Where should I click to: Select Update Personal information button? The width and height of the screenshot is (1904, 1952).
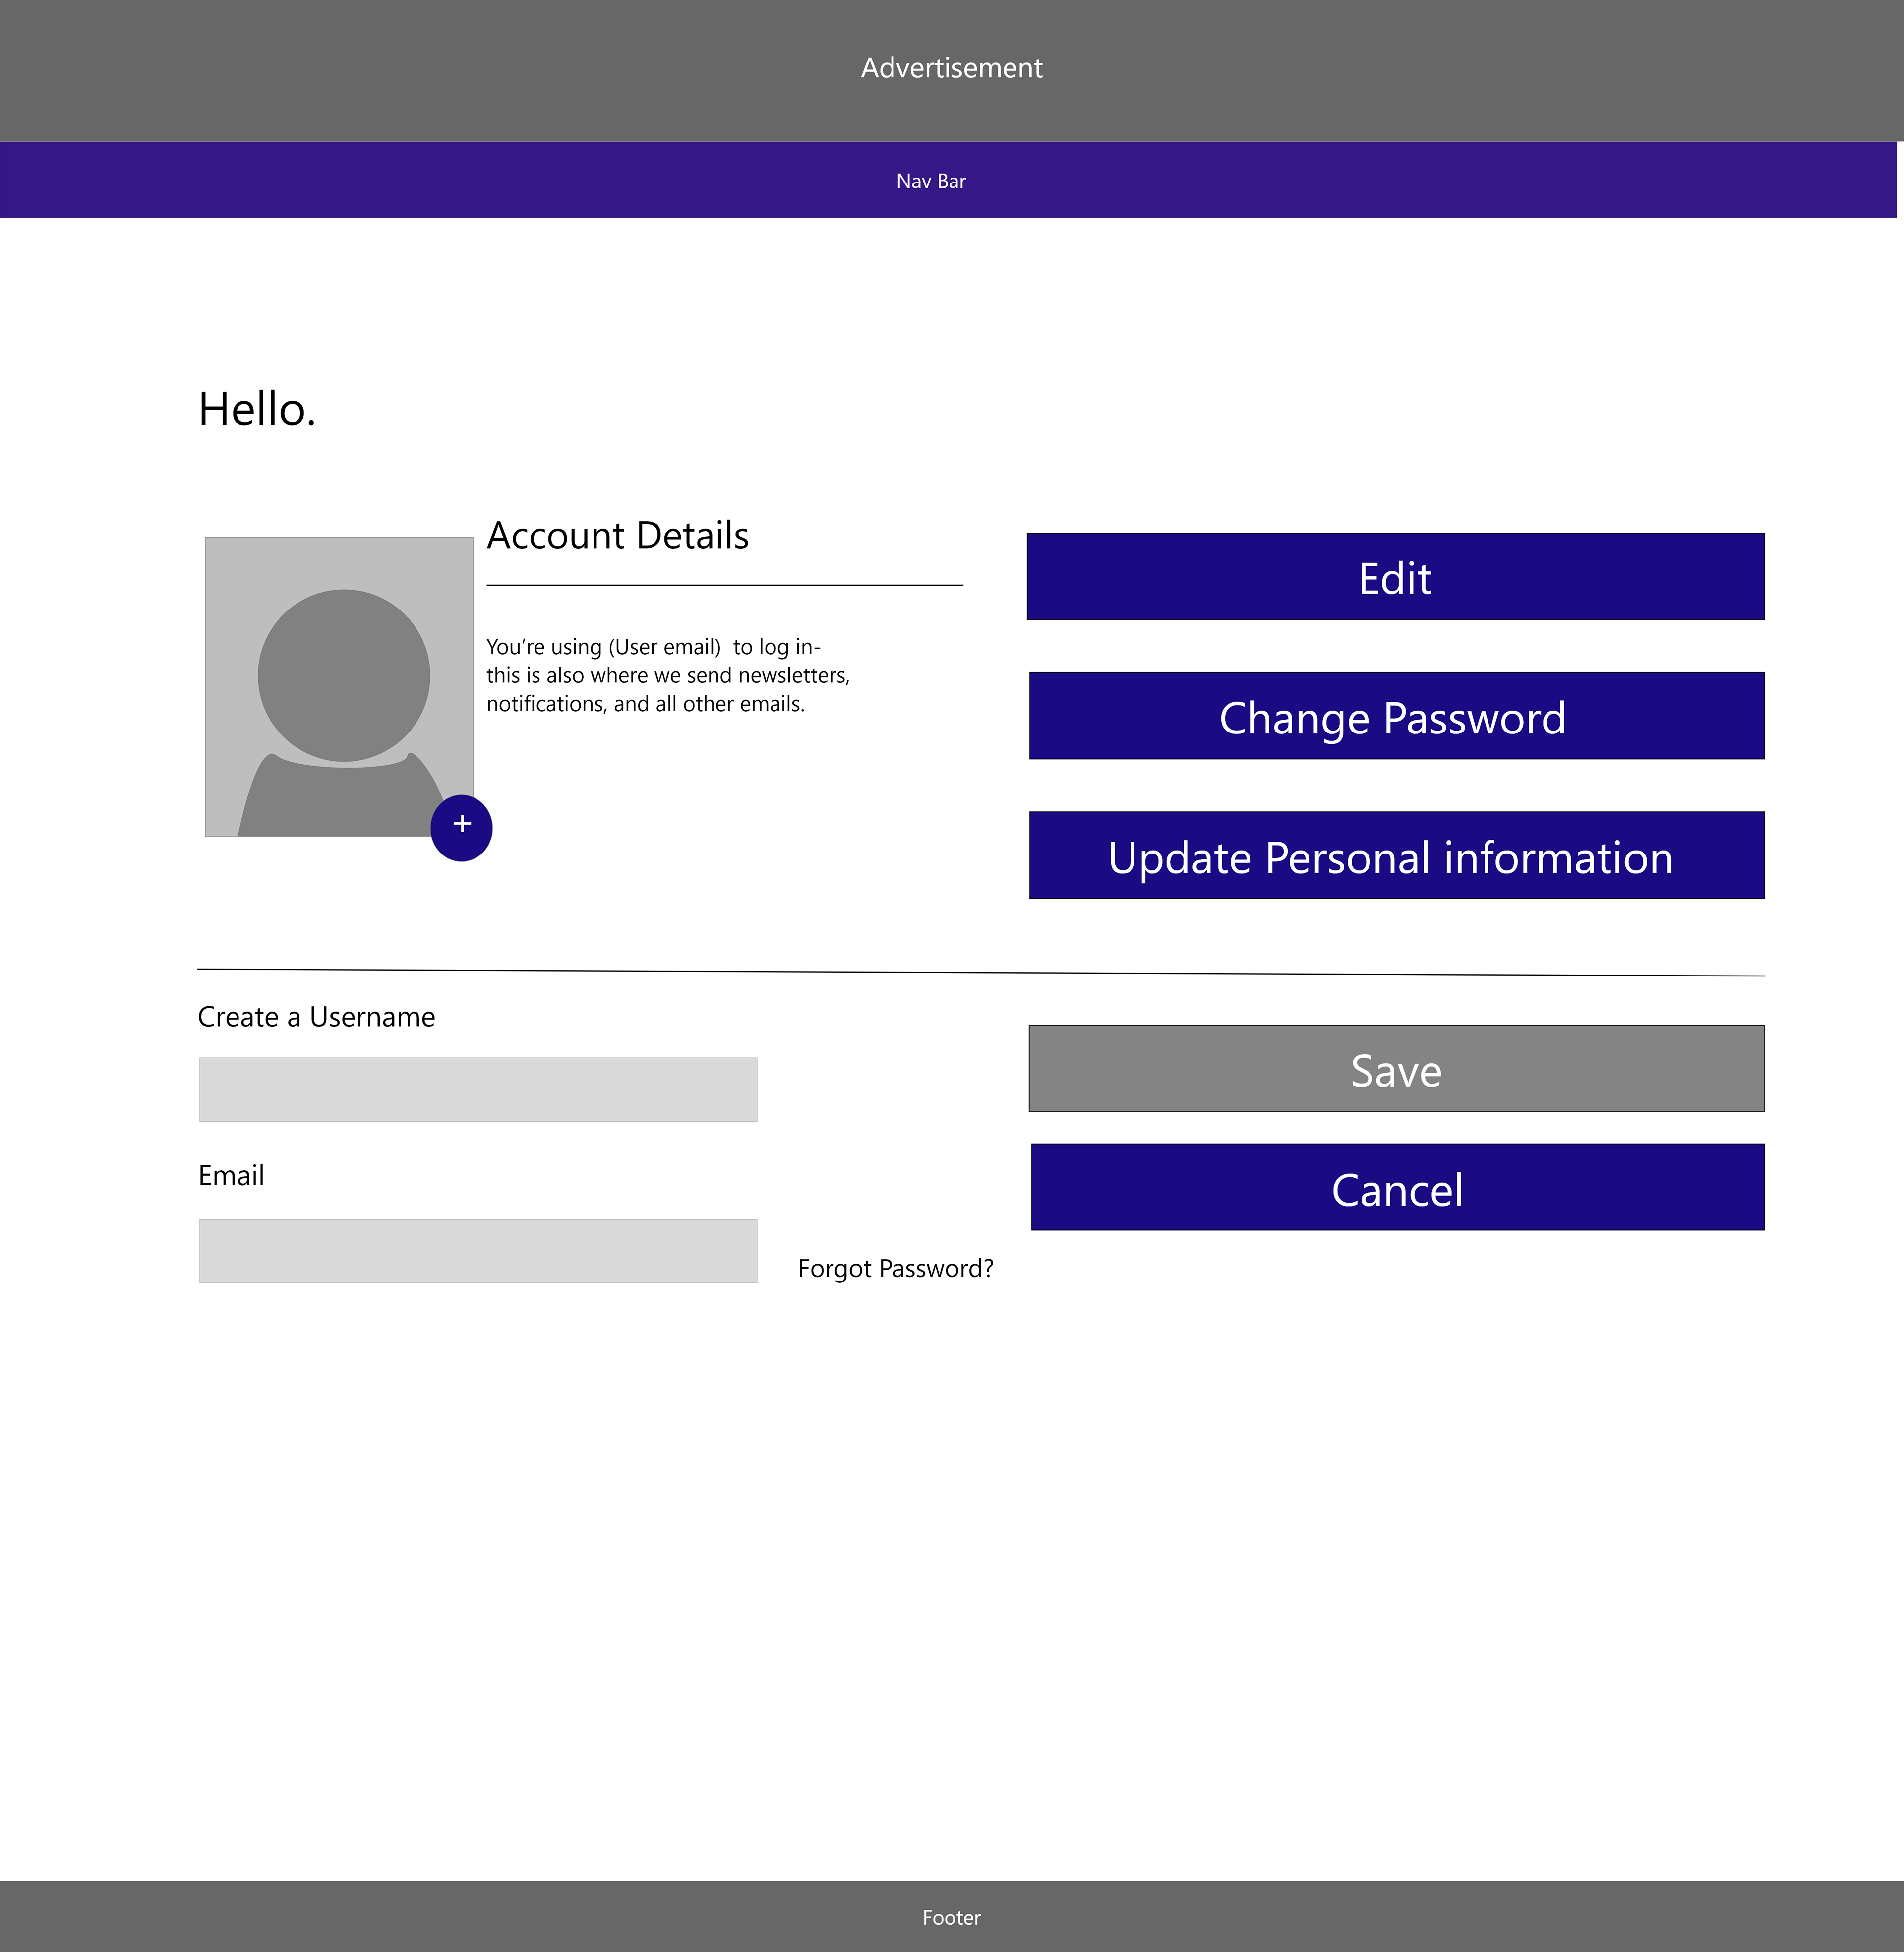pos(1396,855)
